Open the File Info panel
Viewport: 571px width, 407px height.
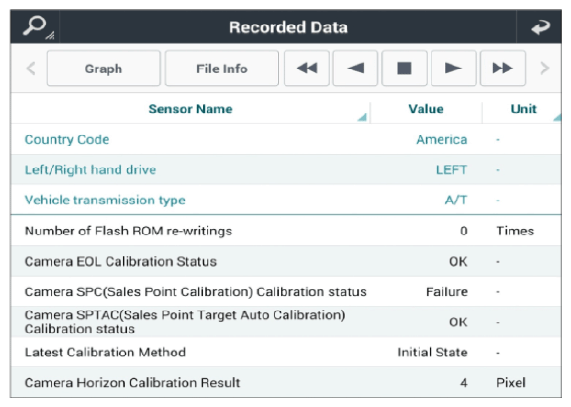click(x=222, y=68)
